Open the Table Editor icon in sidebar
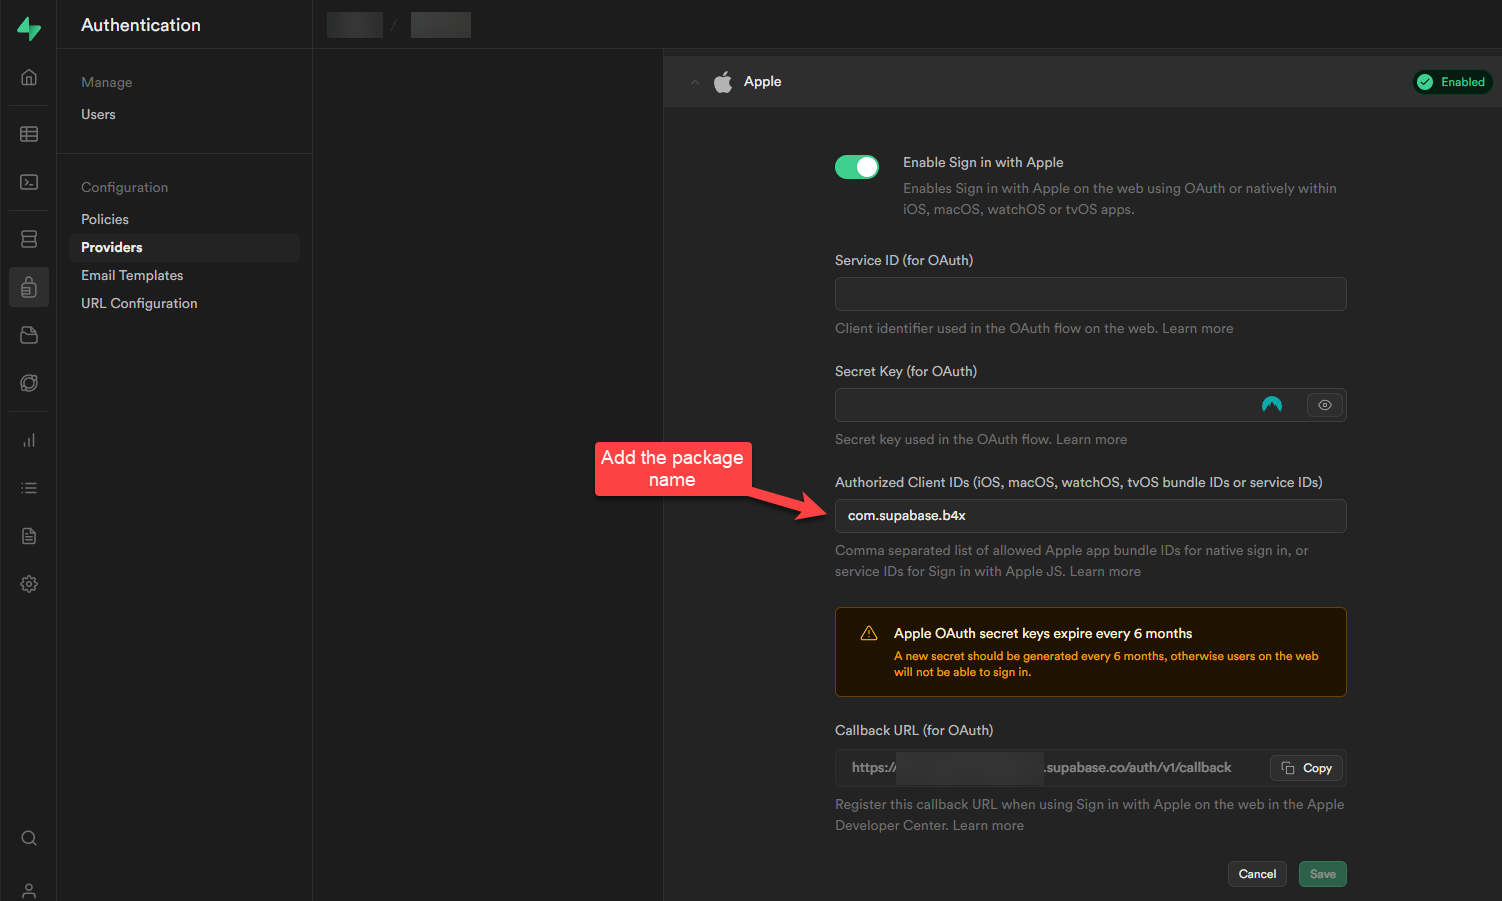The height and width of the screenshot is (901, 1502). pyautogui.click(x=29, y=134)
